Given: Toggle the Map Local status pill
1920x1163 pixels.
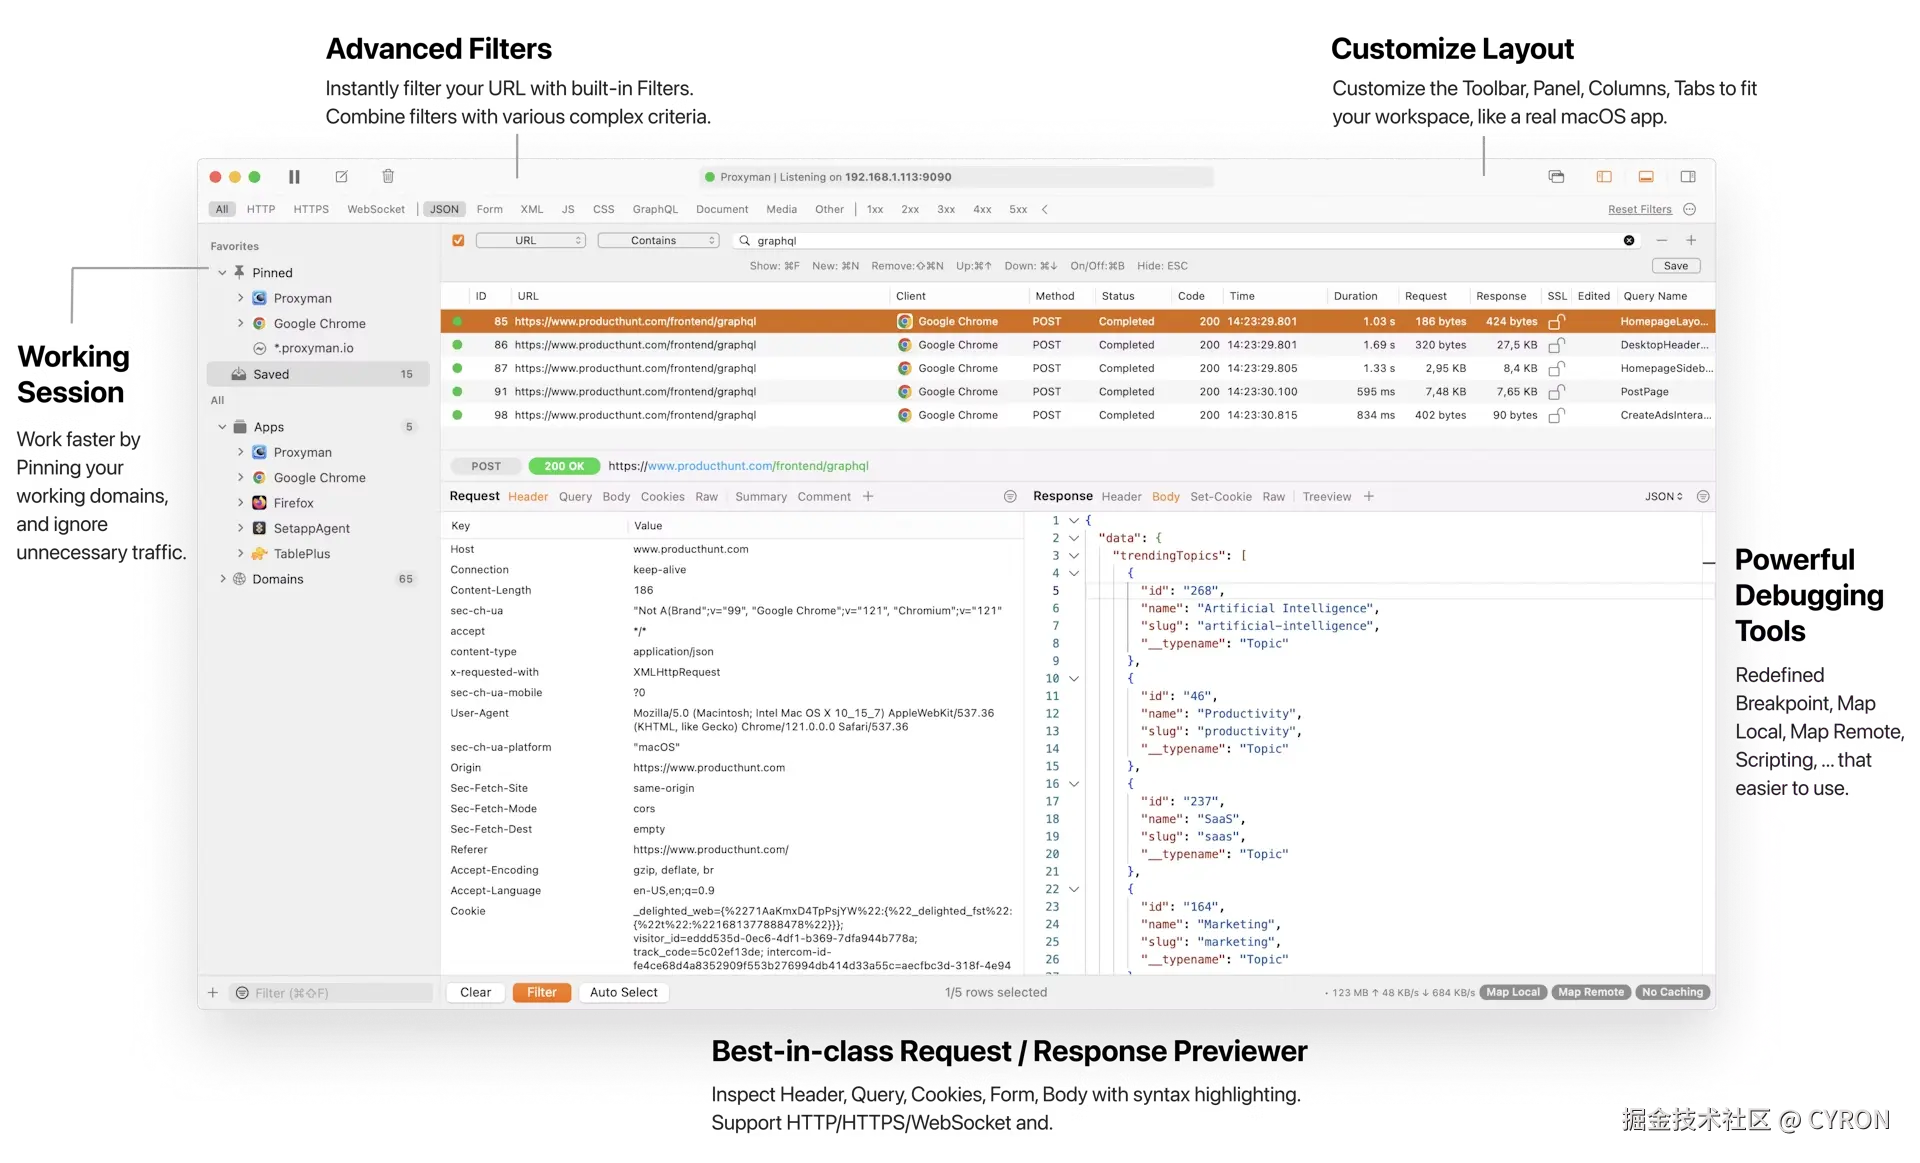Looking at the screenshot, I should (x=1513, y=992).
